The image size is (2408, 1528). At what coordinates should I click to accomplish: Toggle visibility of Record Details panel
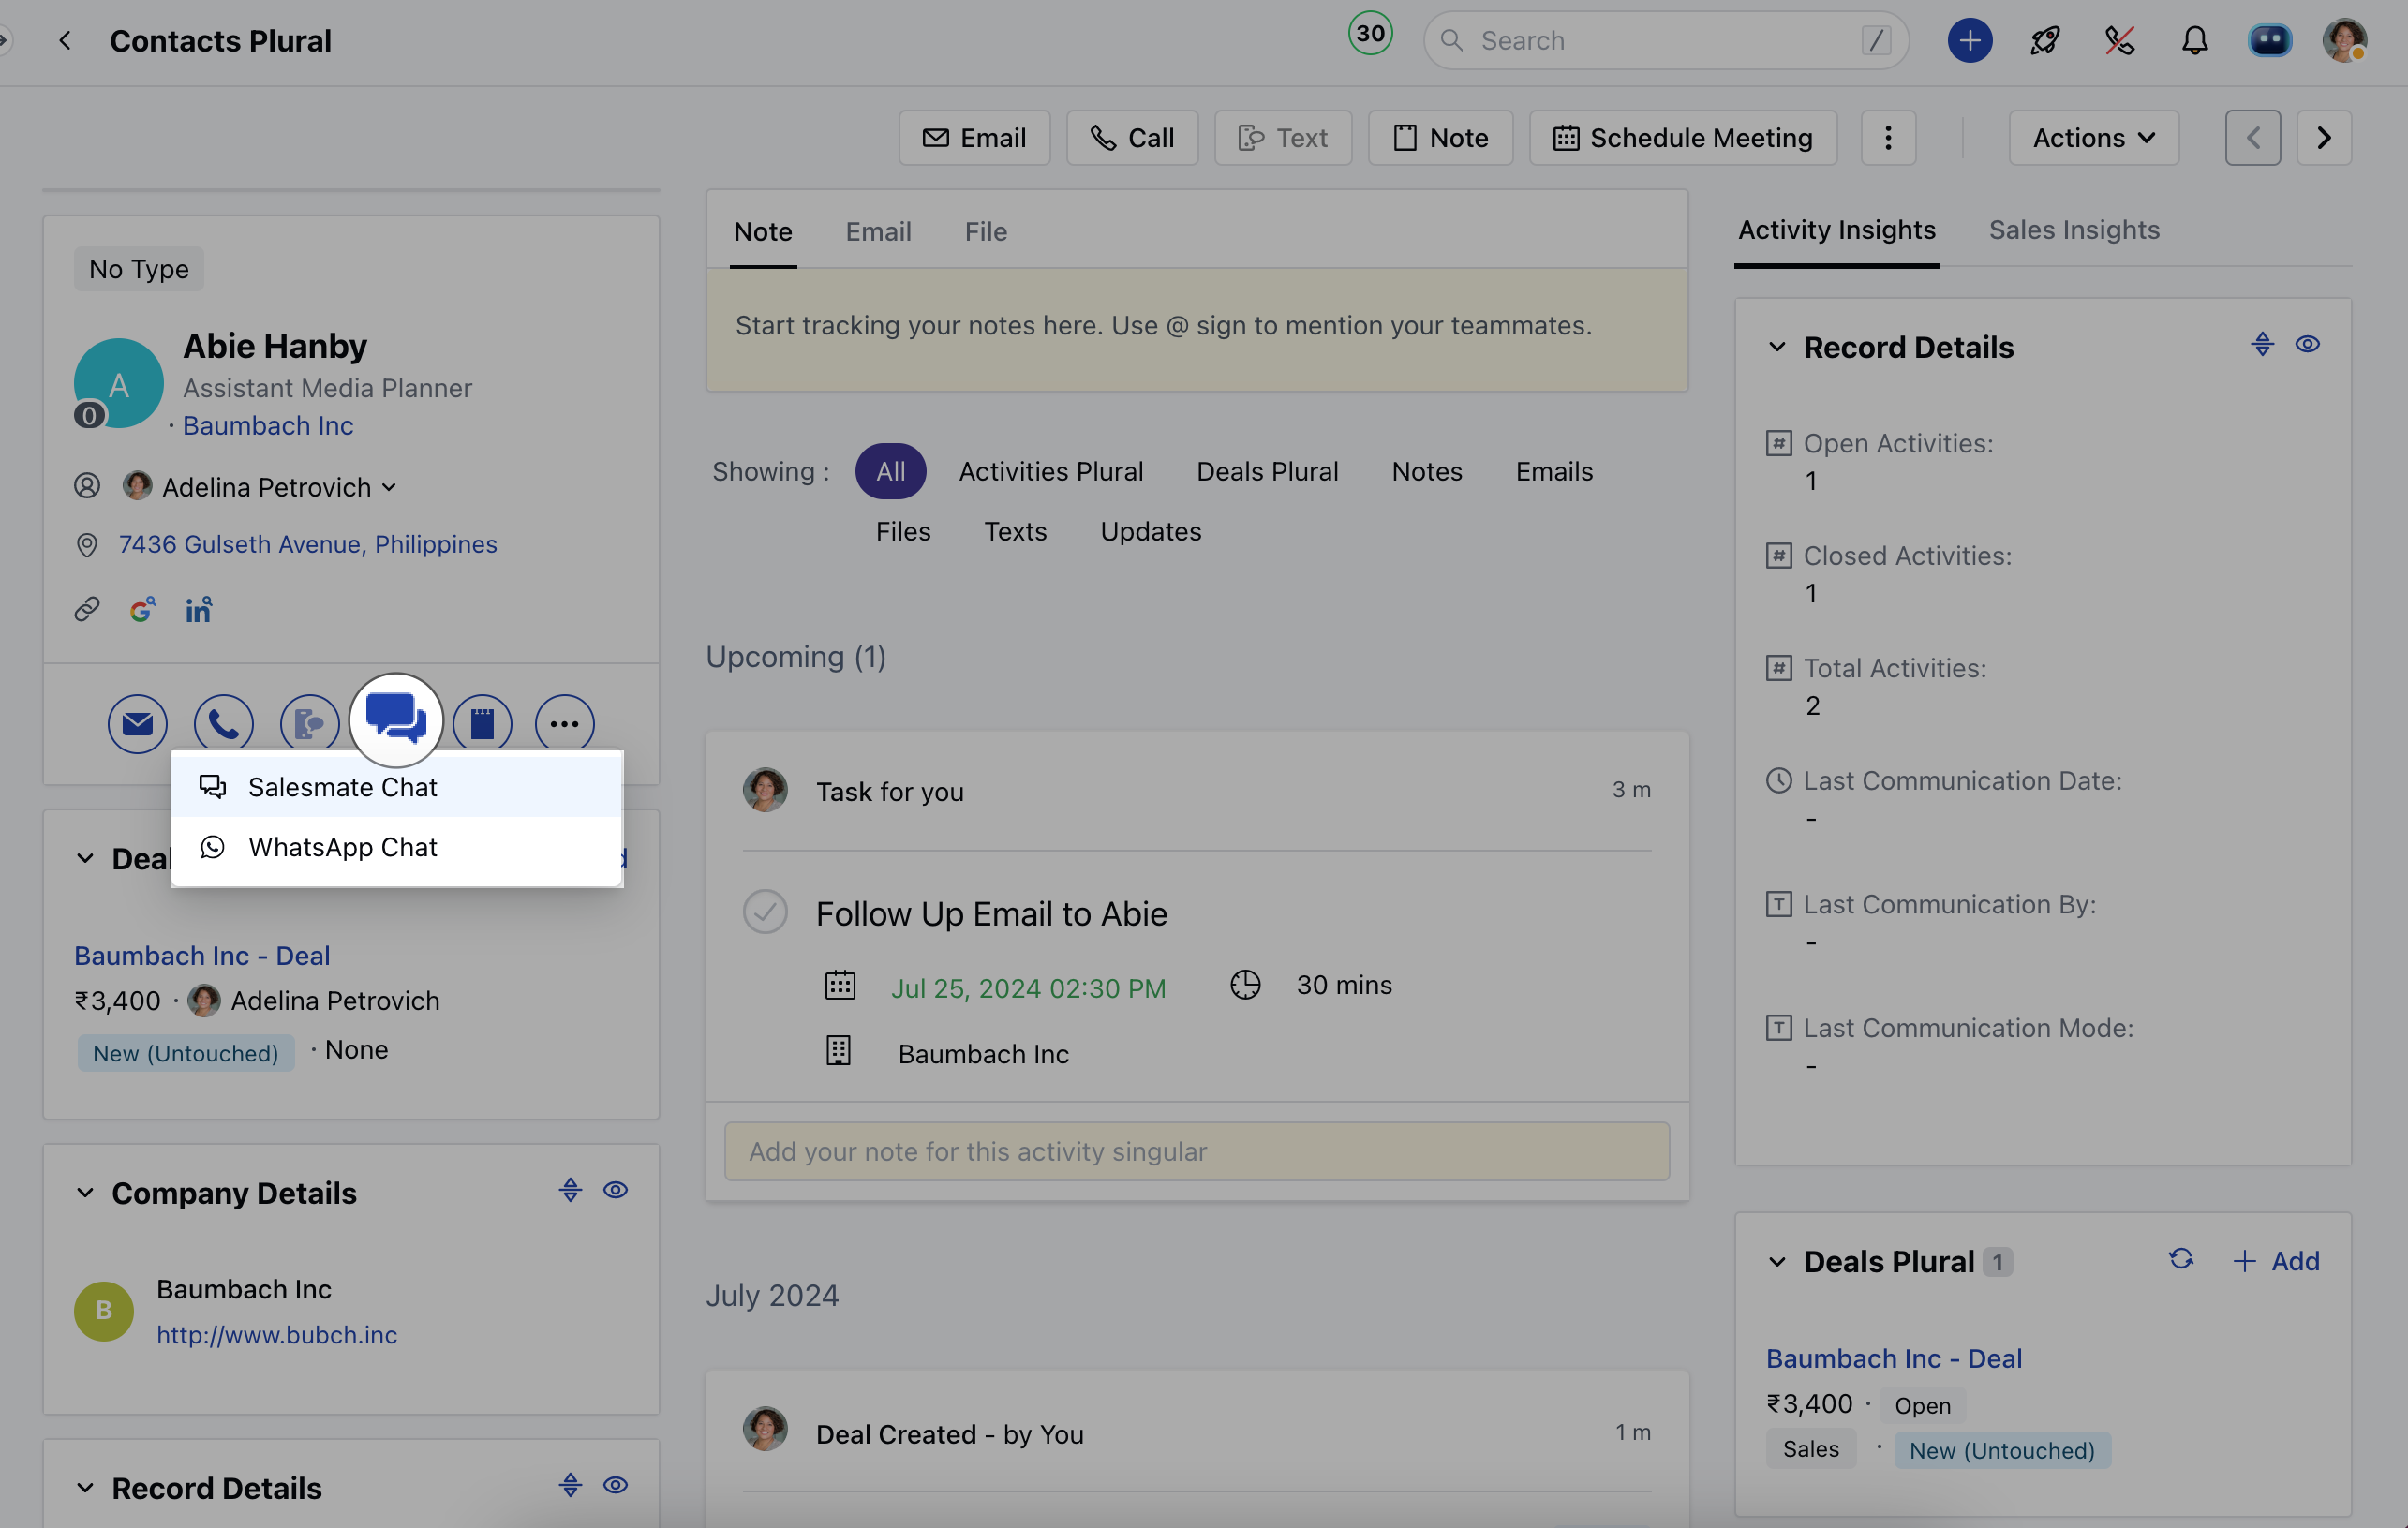[2309, 343]
